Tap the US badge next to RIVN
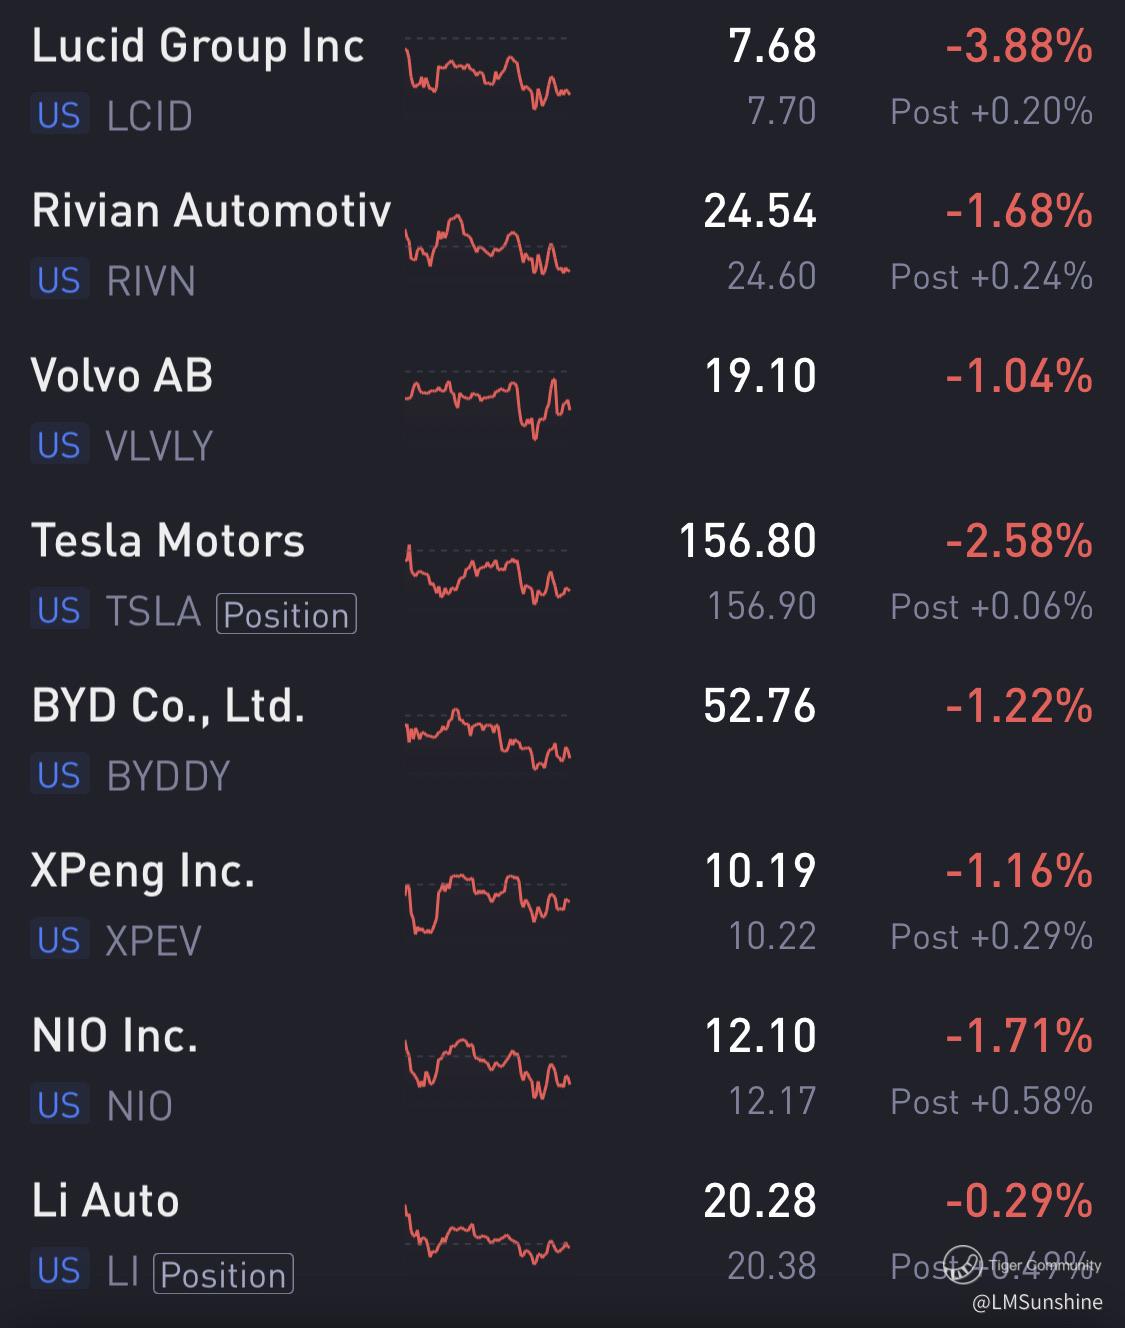 tap(59, 281)
